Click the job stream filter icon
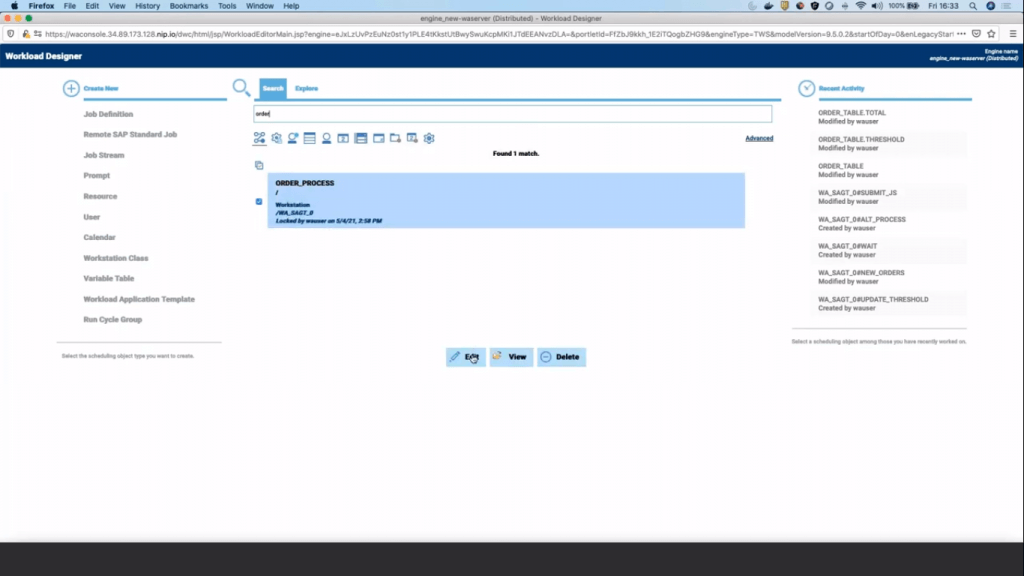Image resolution: width=1024 pixels, height=576 pixels. pyautogui.click(x=260, y=138)
